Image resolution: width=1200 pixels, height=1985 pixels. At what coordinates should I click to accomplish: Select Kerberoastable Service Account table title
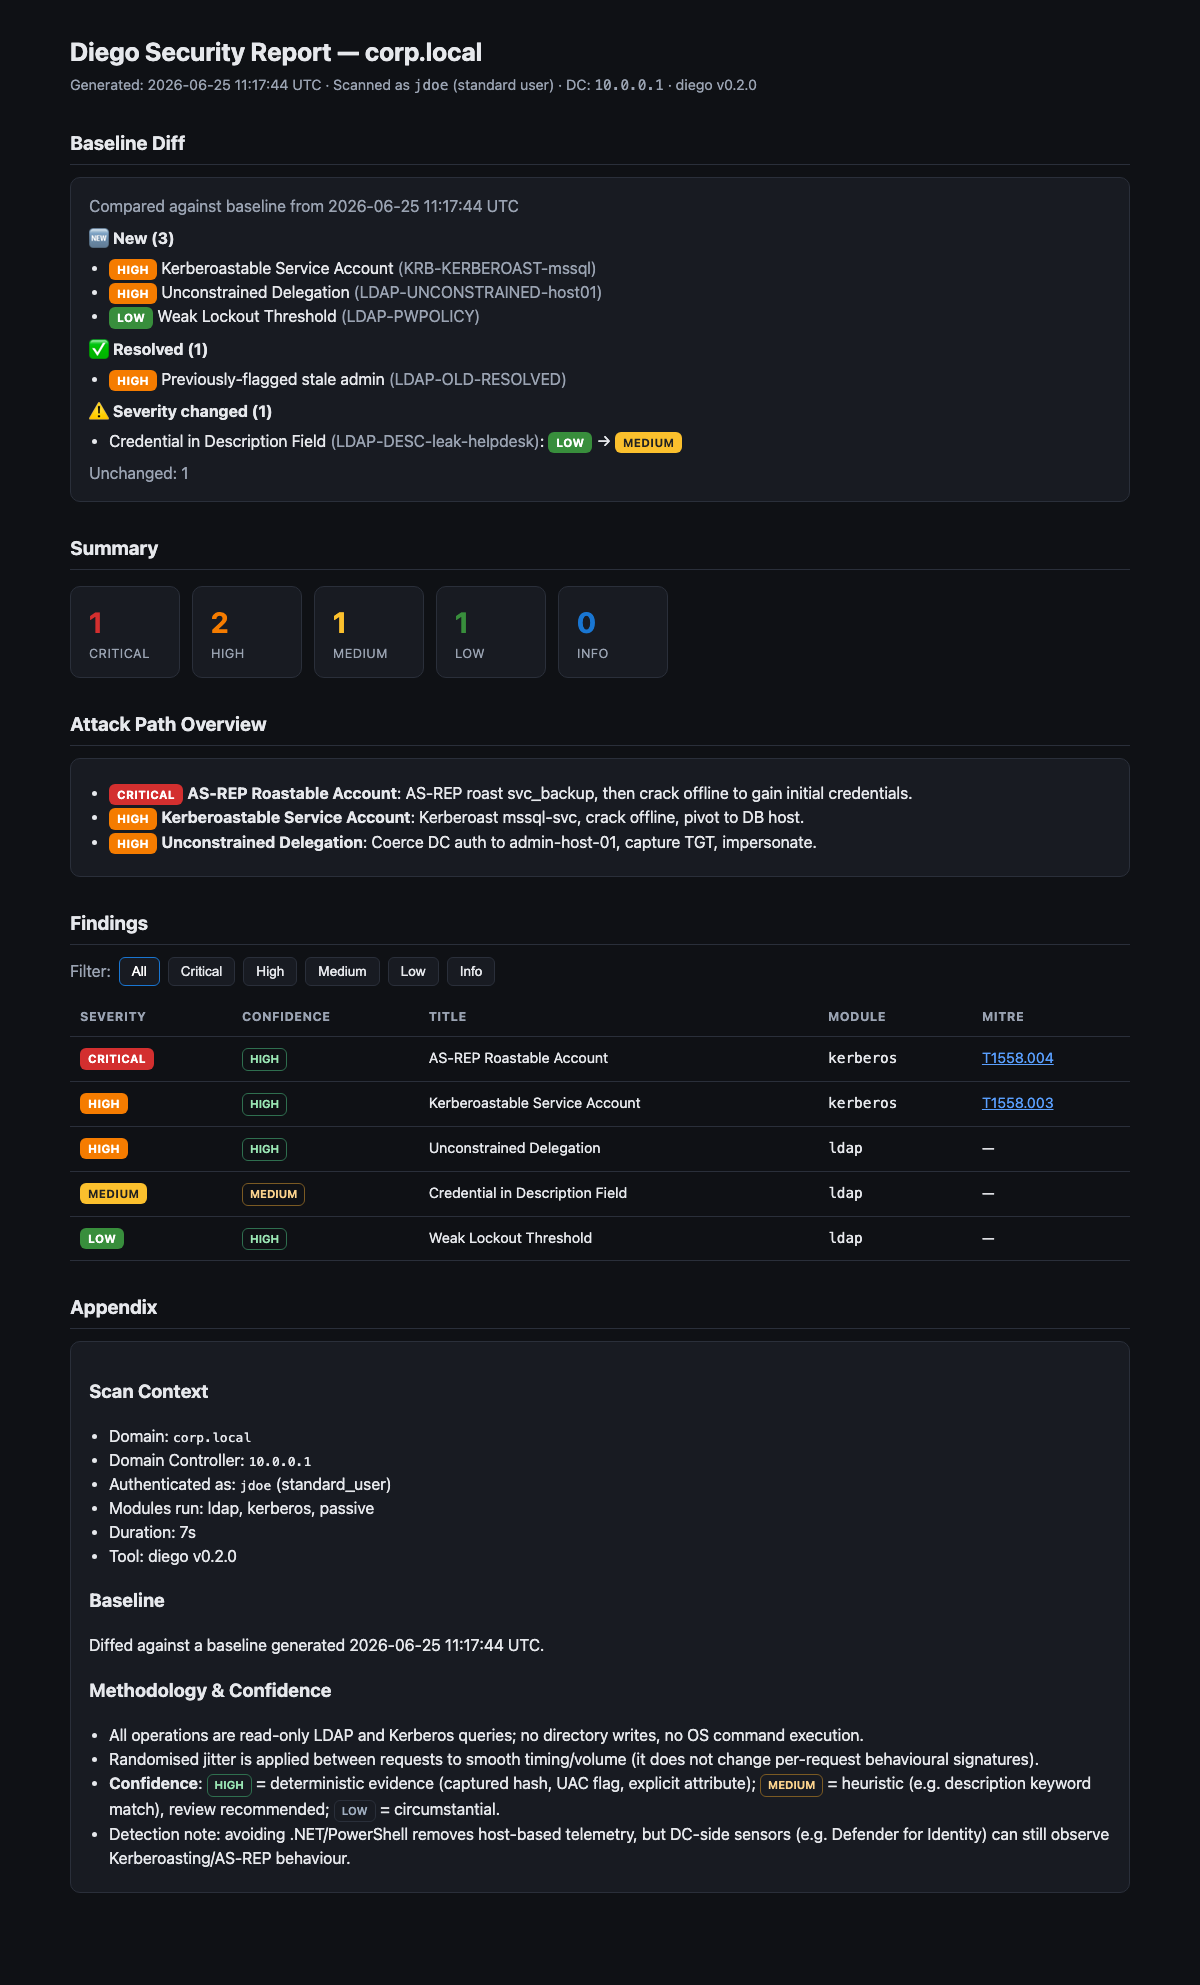click(x=534, y=1103)
